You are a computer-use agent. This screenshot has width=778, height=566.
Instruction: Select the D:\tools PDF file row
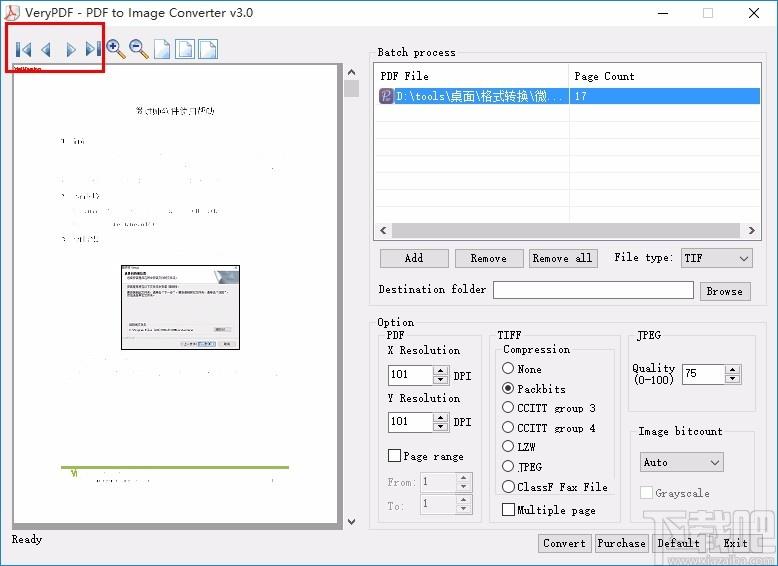click(x=569, y=96)
